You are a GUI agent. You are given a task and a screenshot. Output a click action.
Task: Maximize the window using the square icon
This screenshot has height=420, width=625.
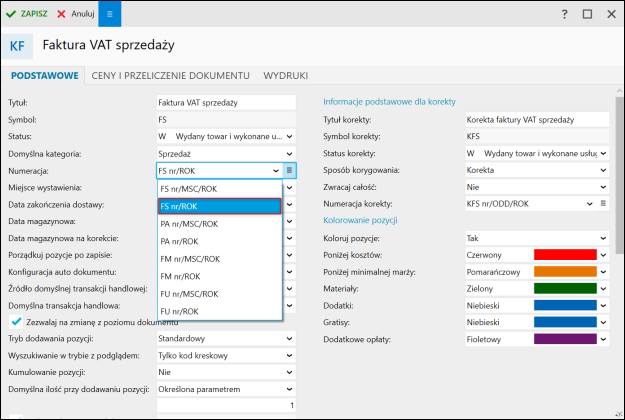coord(587,14)
